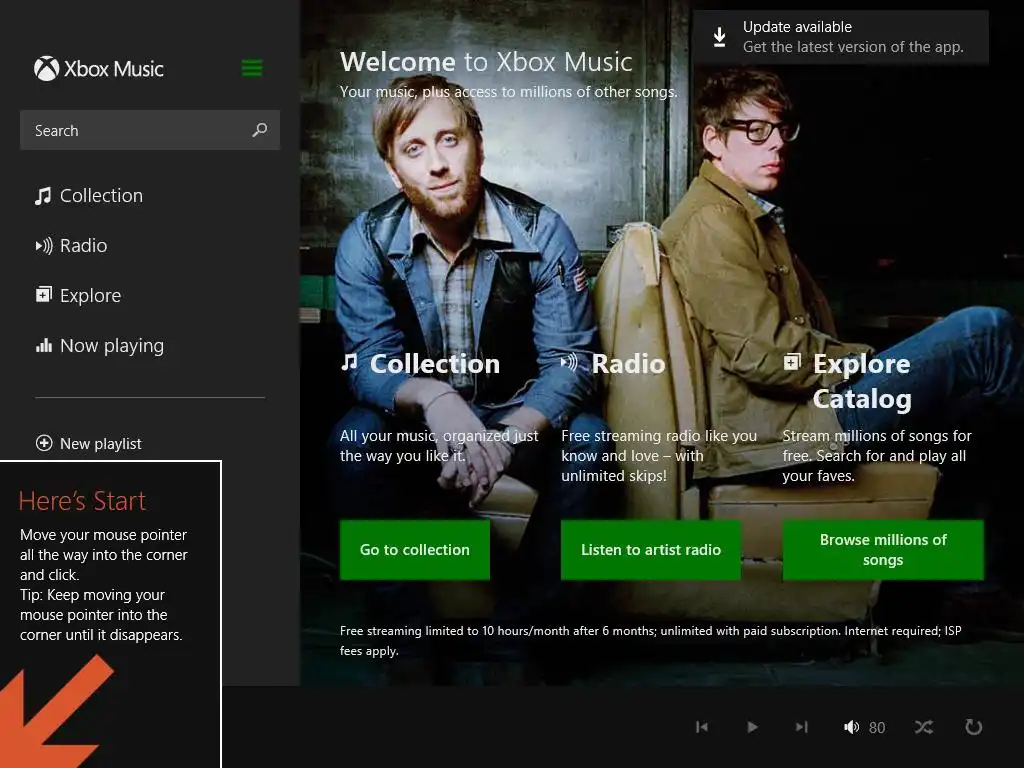Click the volume value 80
Viewport: 1024px width, 768px height.
877,728
